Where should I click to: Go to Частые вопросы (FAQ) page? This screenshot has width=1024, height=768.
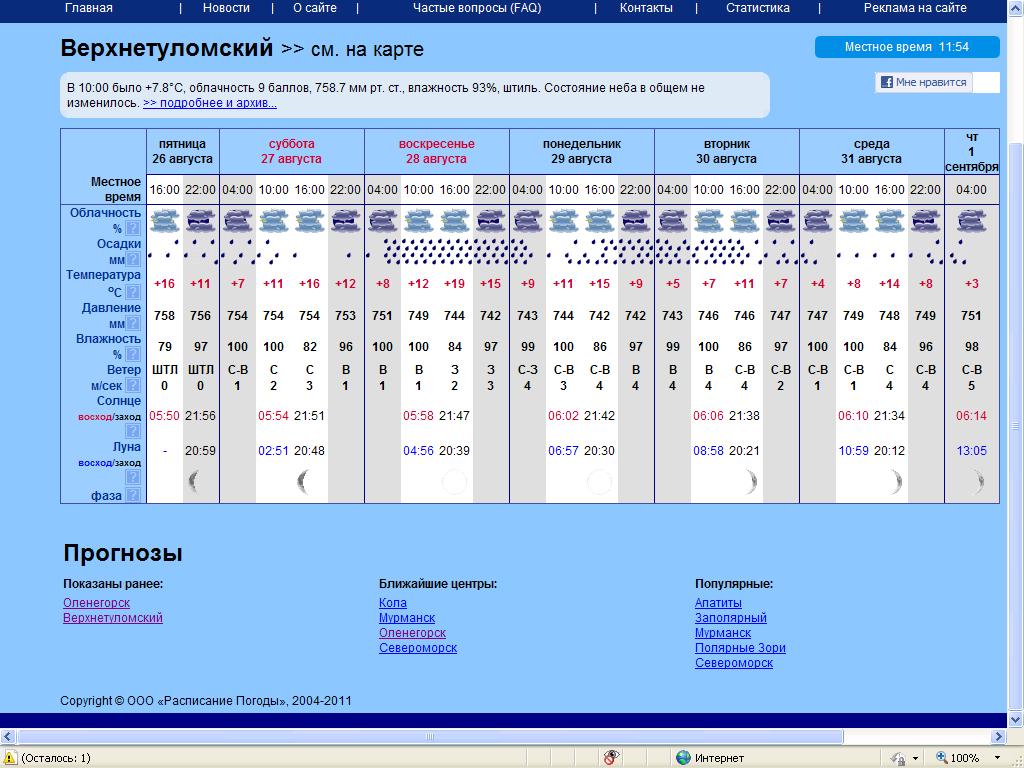point(476,8)
